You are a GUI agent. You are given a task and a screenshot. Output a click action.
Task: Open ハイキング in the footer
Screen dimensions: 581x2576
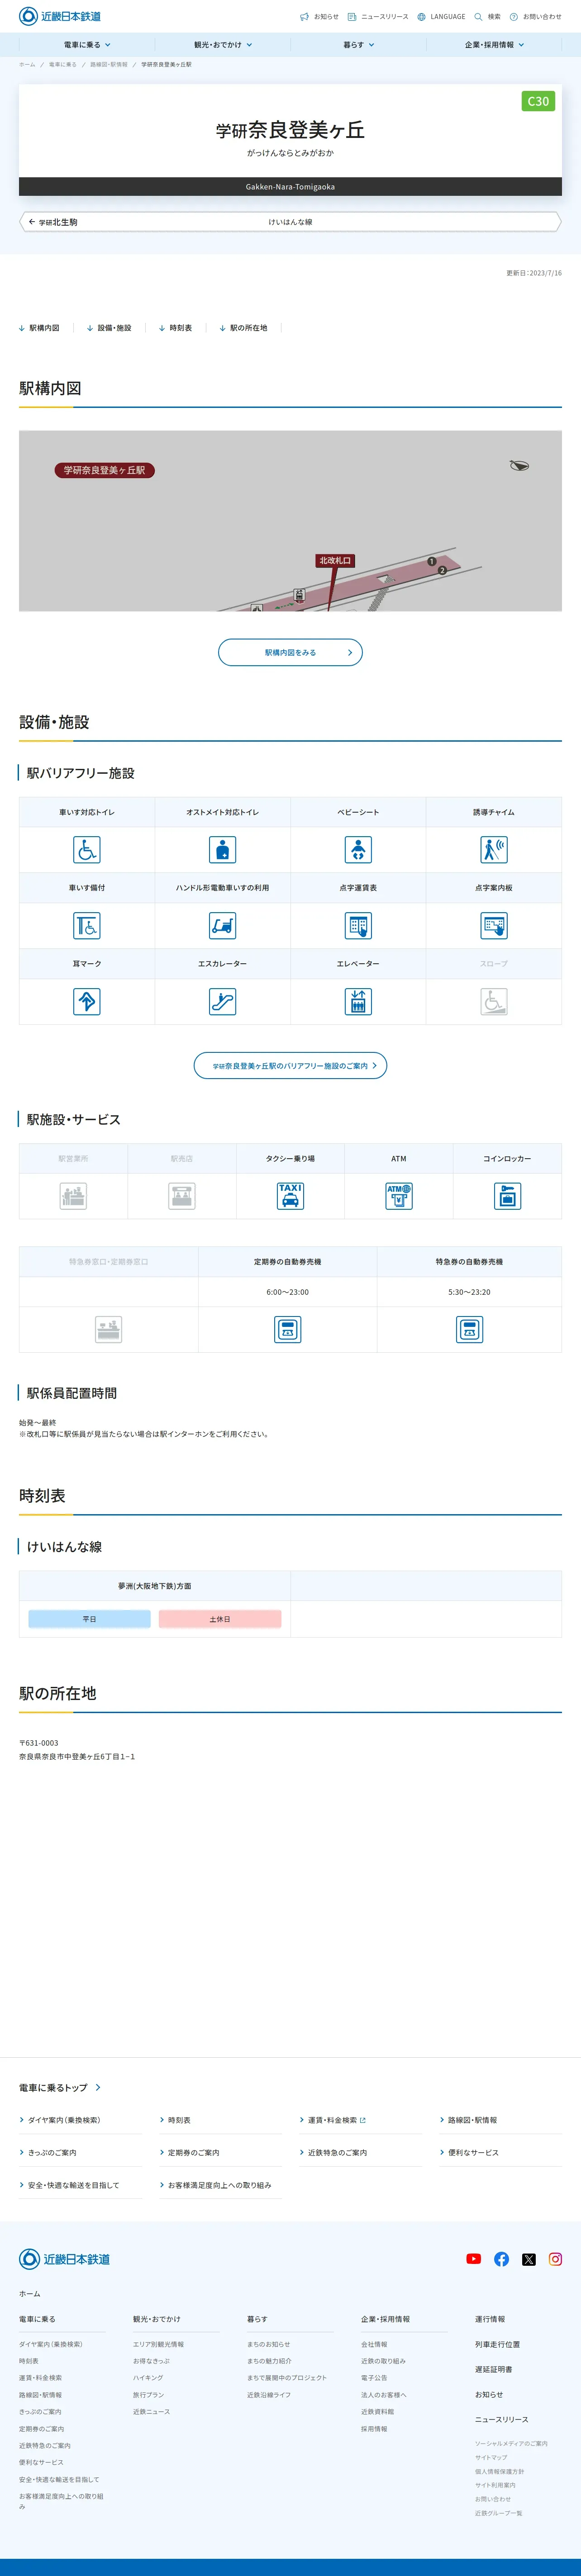(148, 2378)
